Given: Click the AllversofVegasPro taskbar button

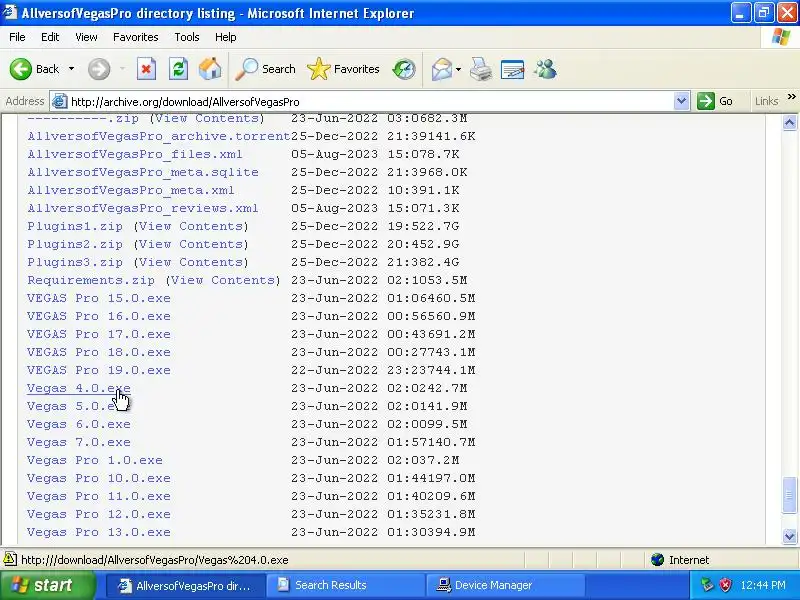Looking at the screenshot, I should coord(186,585).
